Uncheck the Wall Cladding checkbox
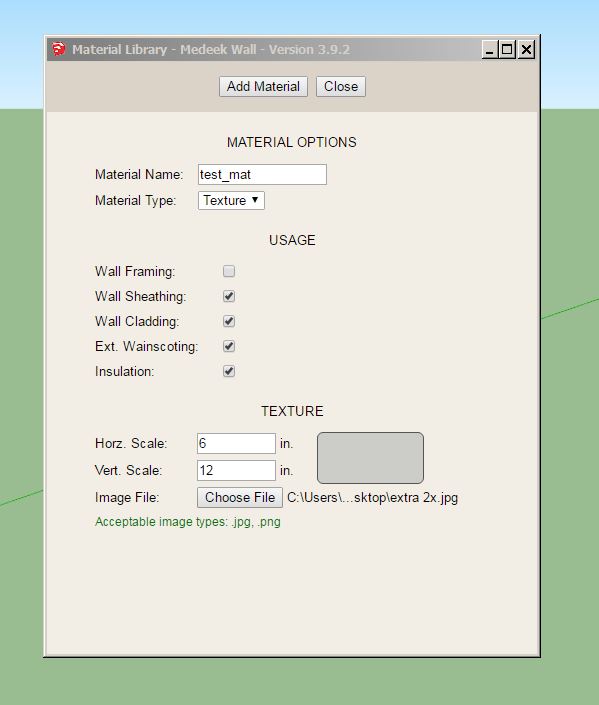This screenshot has width=599, height=705. point(229,321)
